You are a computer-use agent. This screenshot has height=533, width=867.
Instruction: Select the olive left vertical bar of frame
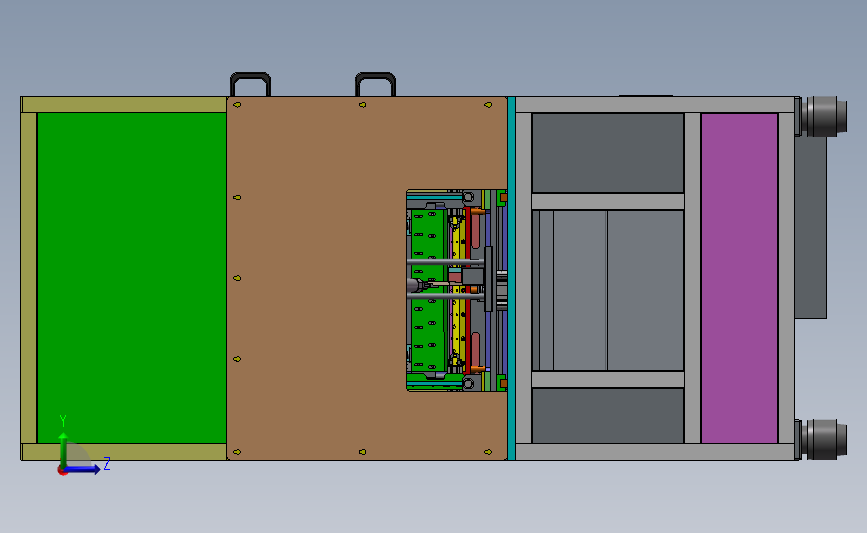29,278
